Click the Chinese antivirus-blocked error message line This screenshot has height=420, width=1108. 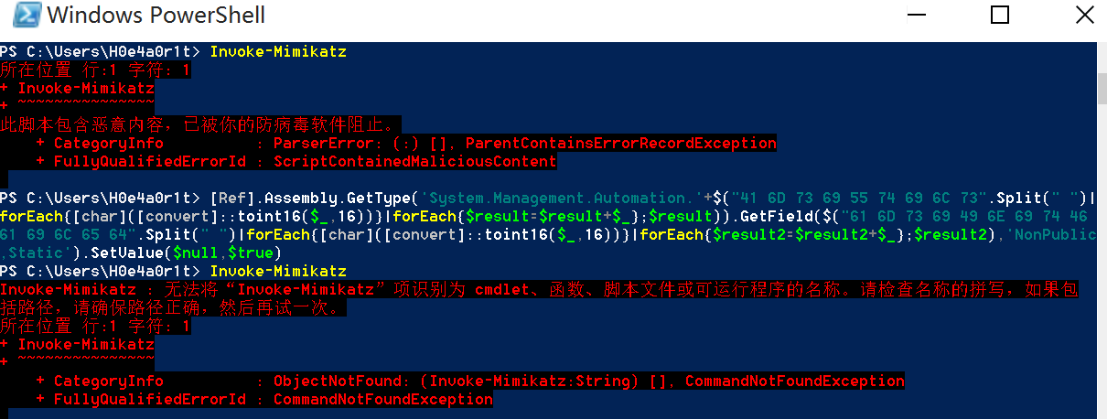coord(200,124)
